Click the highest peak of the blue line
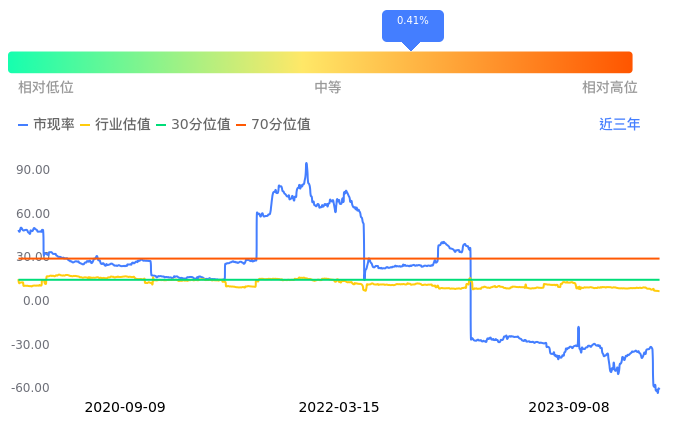The width and height of the screenshot is (686, 442). pos(306,164)
